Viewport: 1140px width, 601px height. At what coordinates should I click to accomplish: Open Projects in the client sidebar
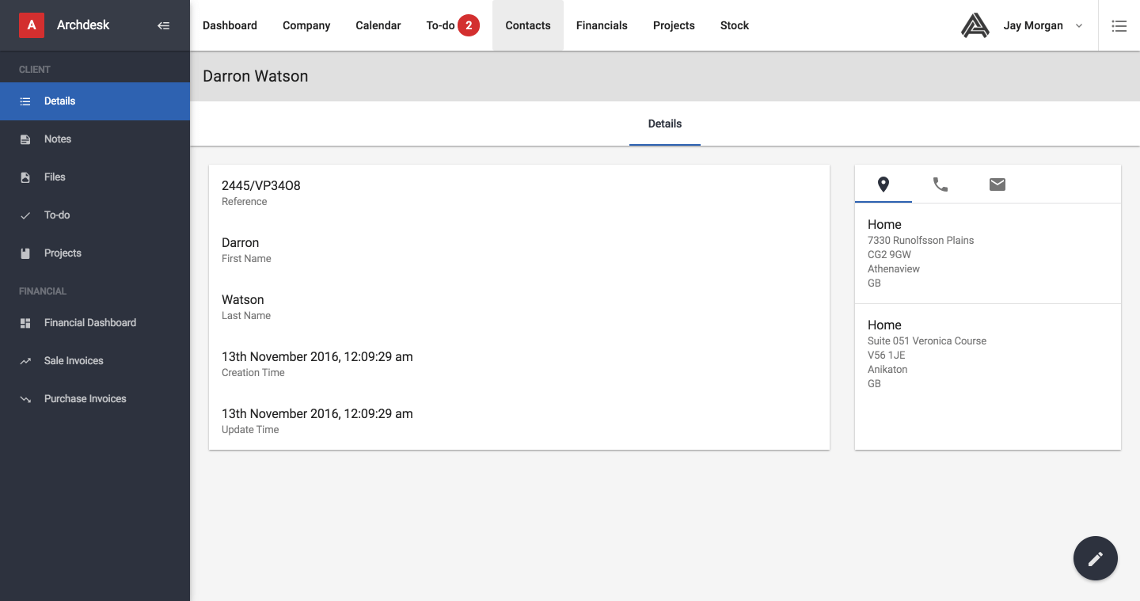click(95, 253)
